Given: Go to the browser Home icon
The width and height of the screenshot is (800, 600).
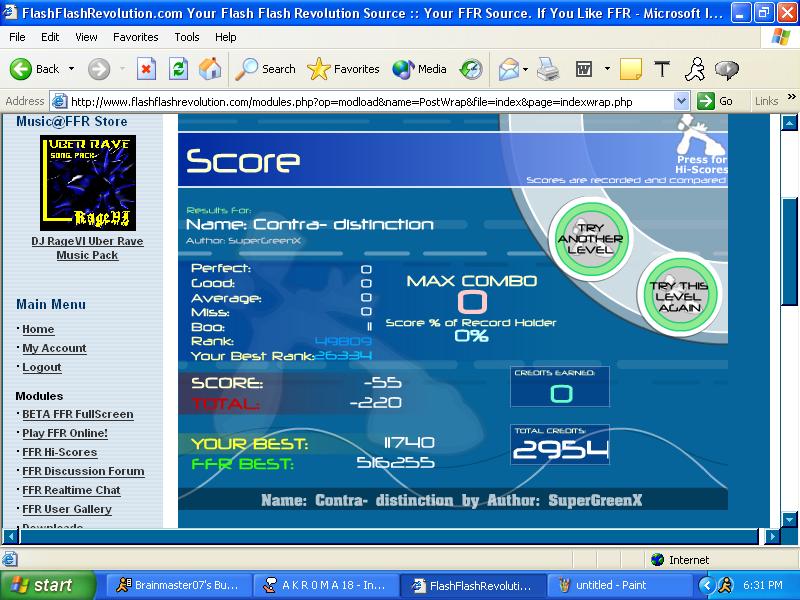Looking at the screenshot, I should pos(210,69).
